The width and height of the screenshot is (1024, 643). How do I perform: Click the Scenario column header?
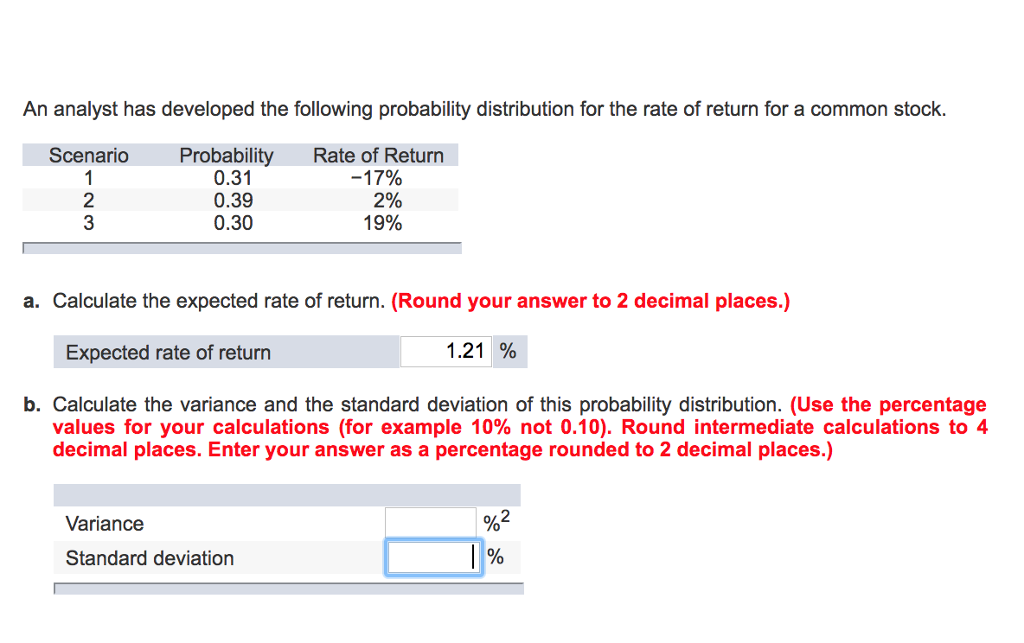pos(88,155)
